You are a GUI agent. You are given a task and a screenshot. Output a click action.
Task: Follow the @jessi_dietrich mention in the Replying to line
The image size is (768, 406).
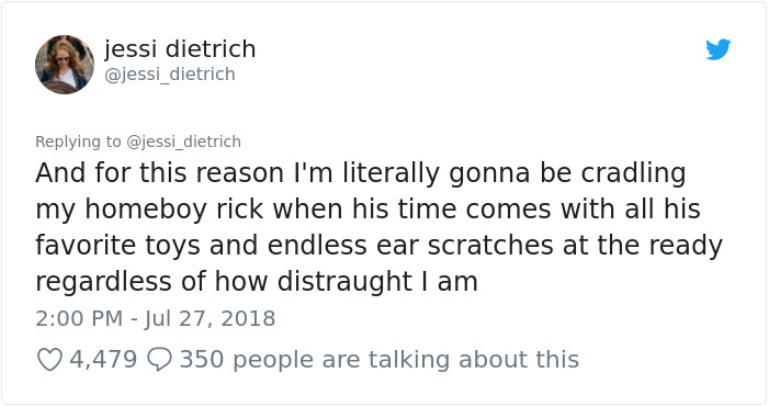[184, 142]
